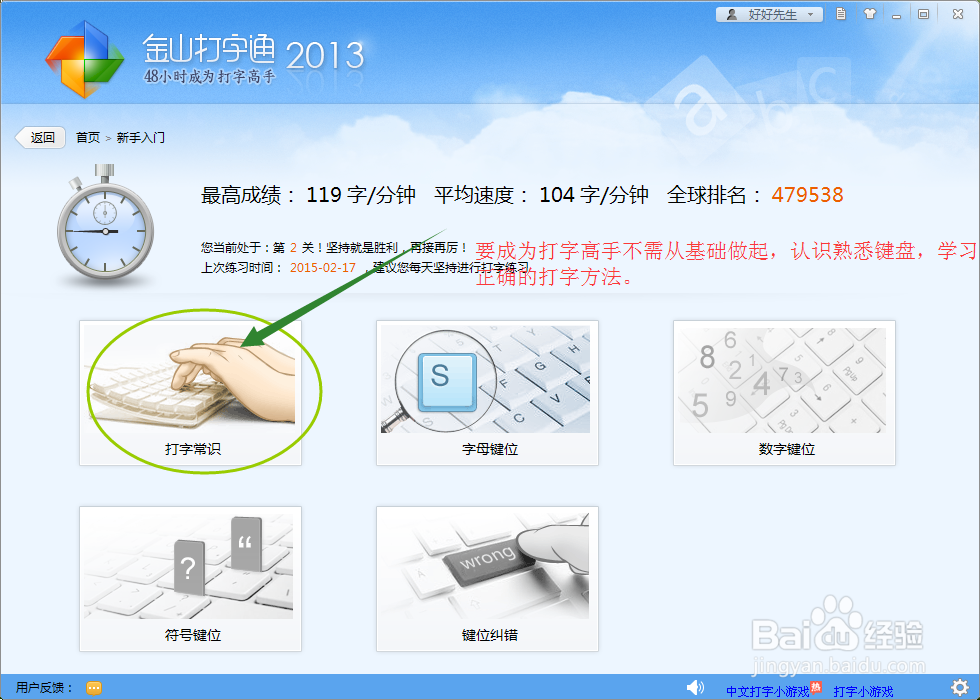Click the 返回 back button

click(x=41, y=138)
